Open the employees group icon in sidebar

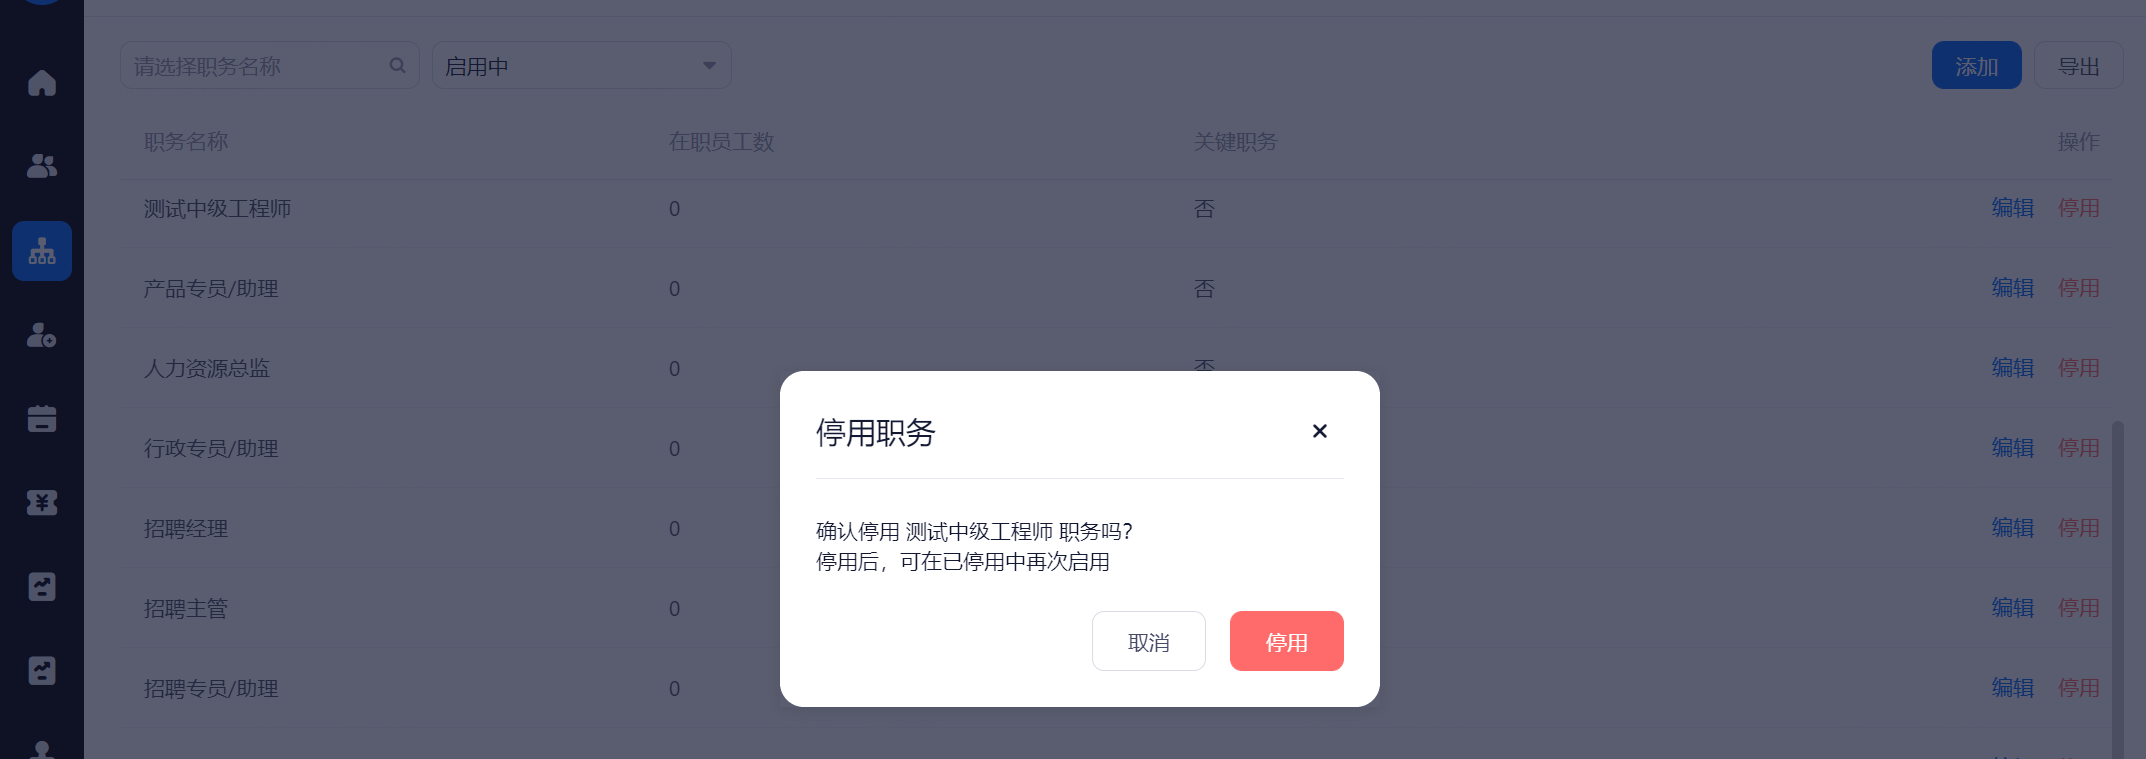(41, 166)
